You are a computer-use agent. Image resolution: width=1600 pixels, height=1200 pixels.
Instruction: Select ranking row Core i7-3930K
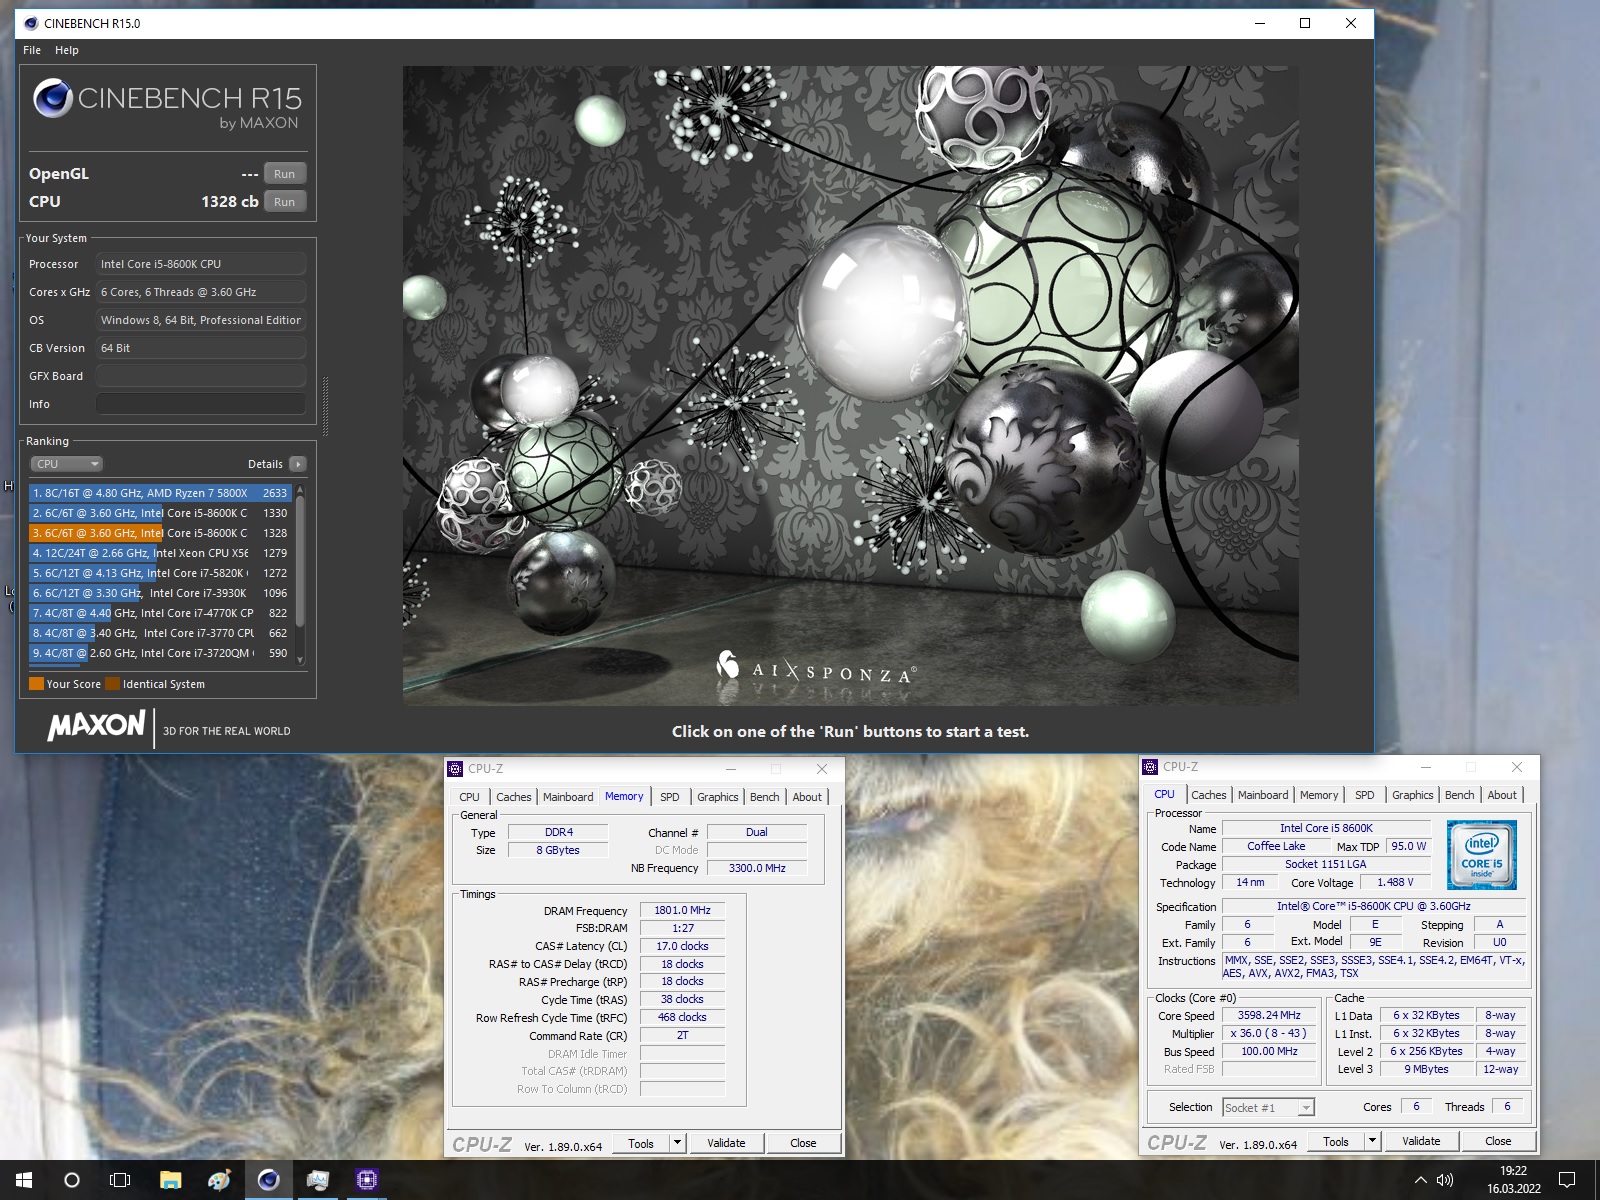[160, 593]
